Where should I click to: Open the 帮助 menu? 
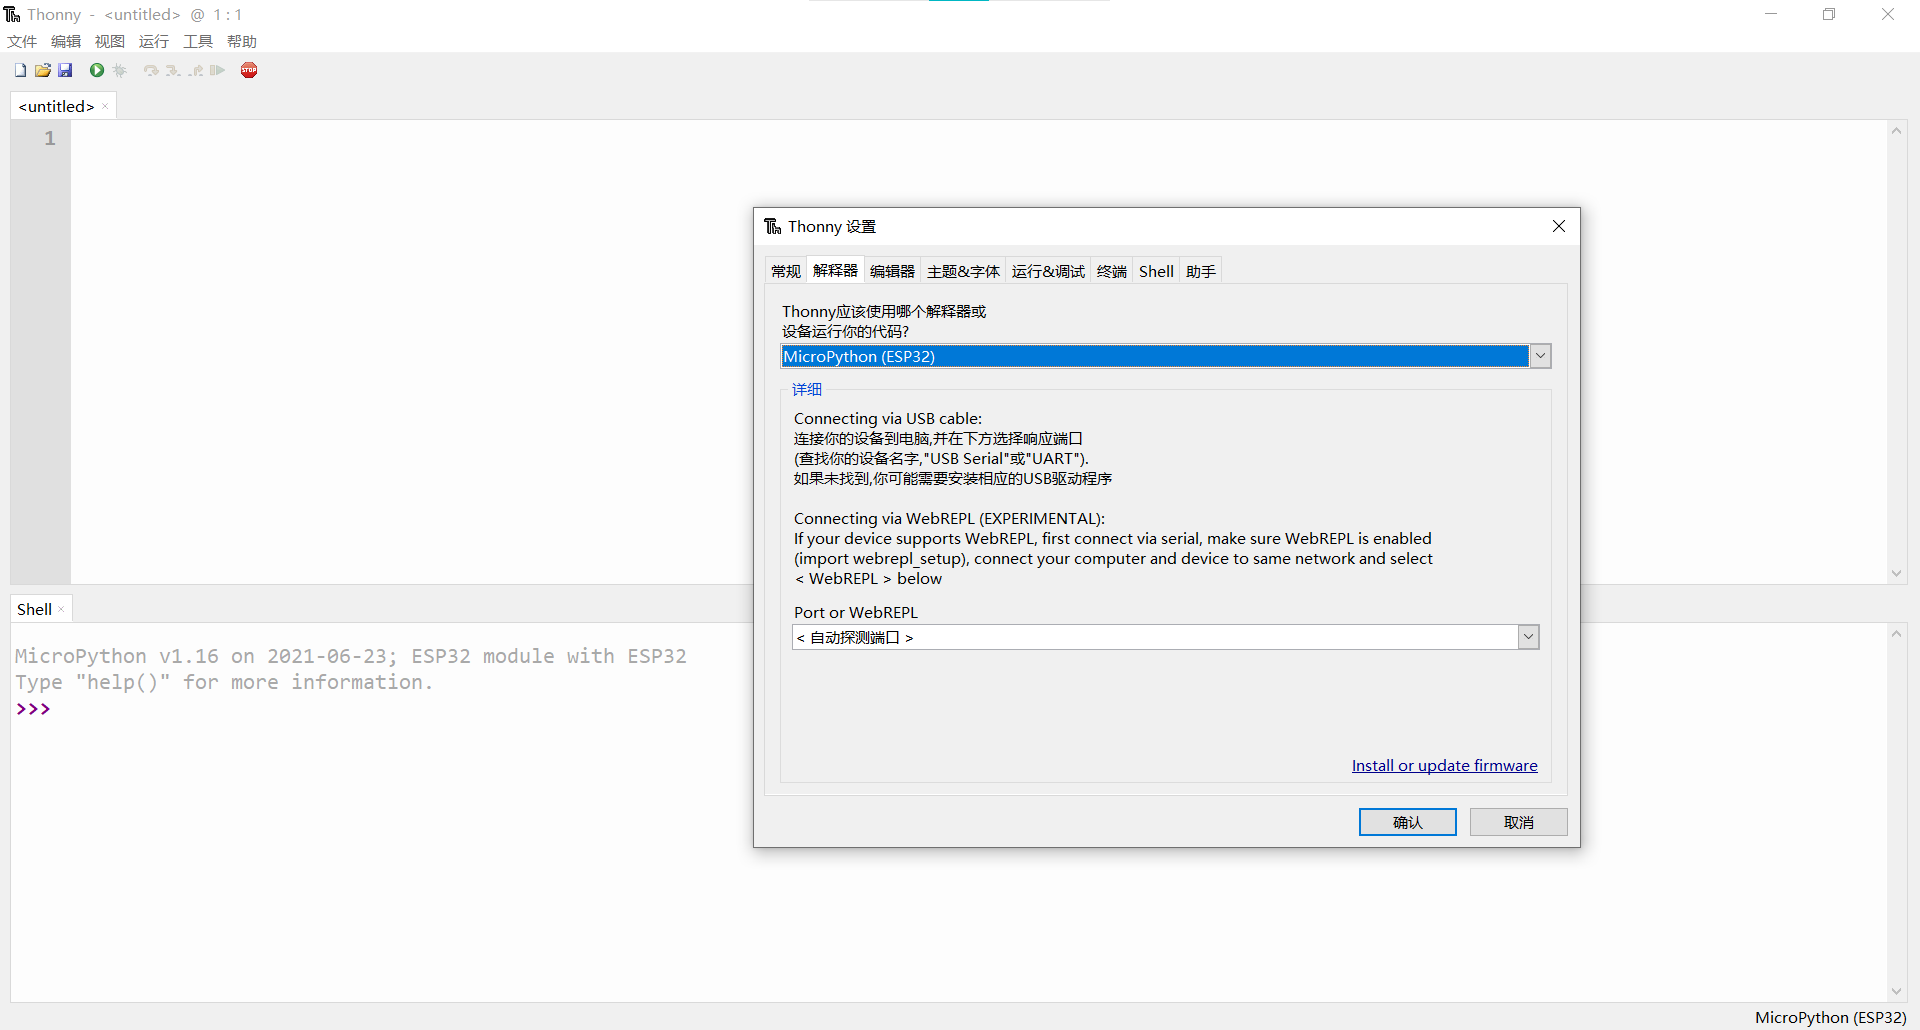click(242, 41)
